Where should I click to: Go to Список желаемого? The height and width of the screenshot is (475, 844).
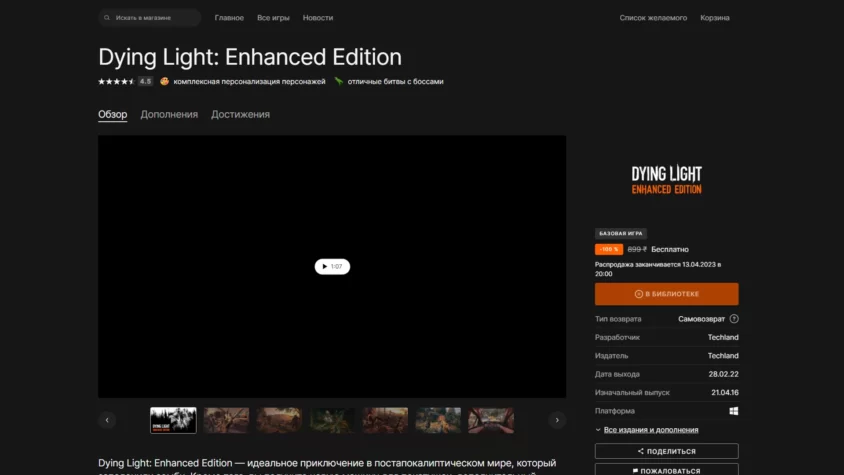653,18
